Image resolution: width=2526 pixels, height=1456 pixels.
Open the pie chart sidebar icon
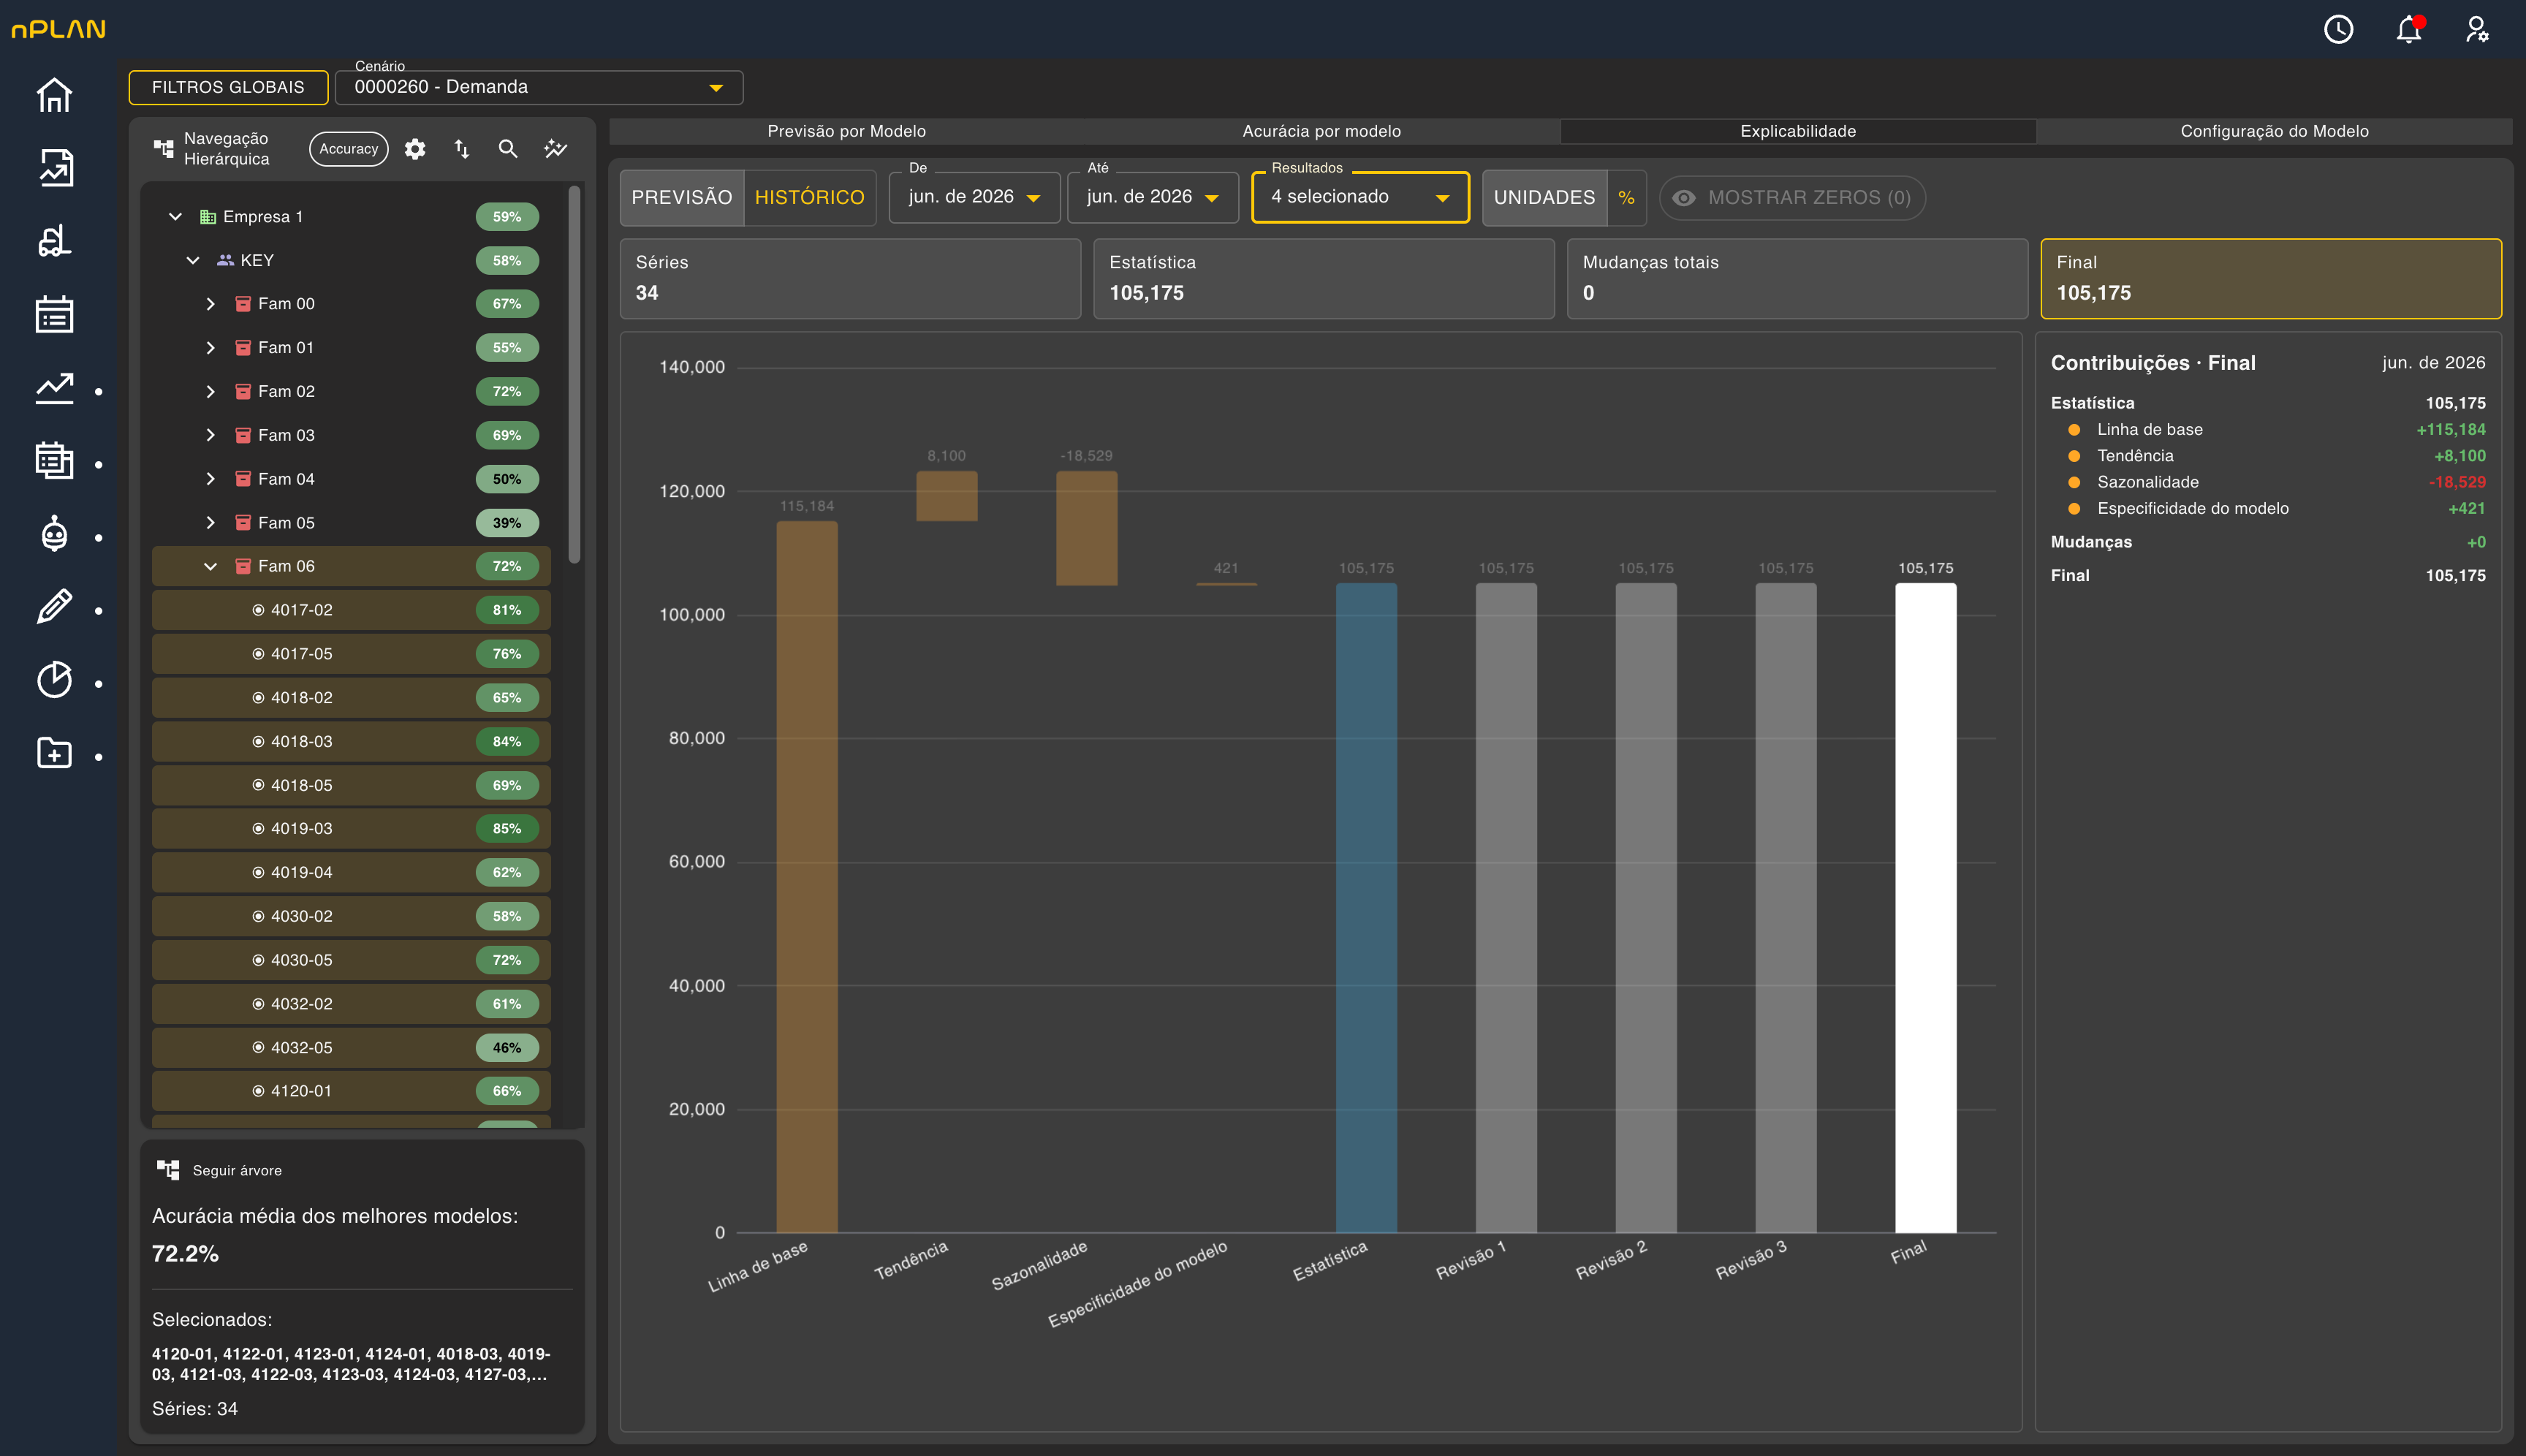[54, 680]
